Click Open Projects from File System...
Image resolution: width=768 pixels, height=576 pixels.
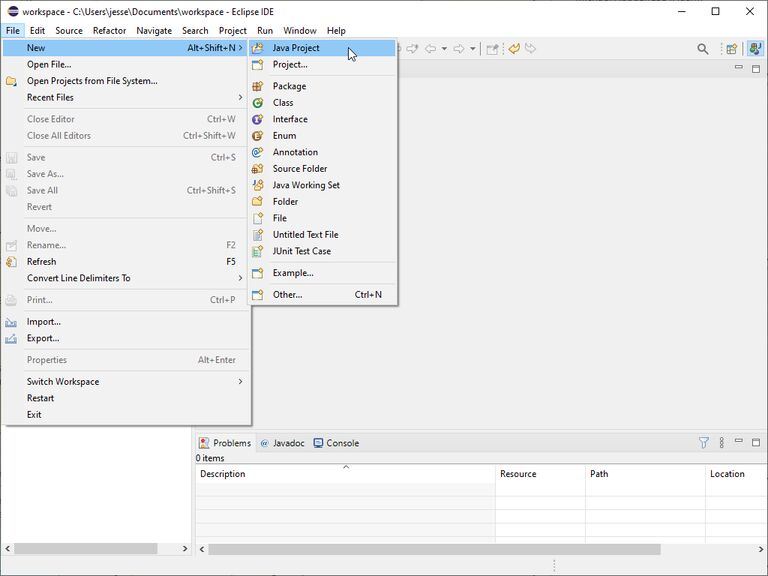92,81
